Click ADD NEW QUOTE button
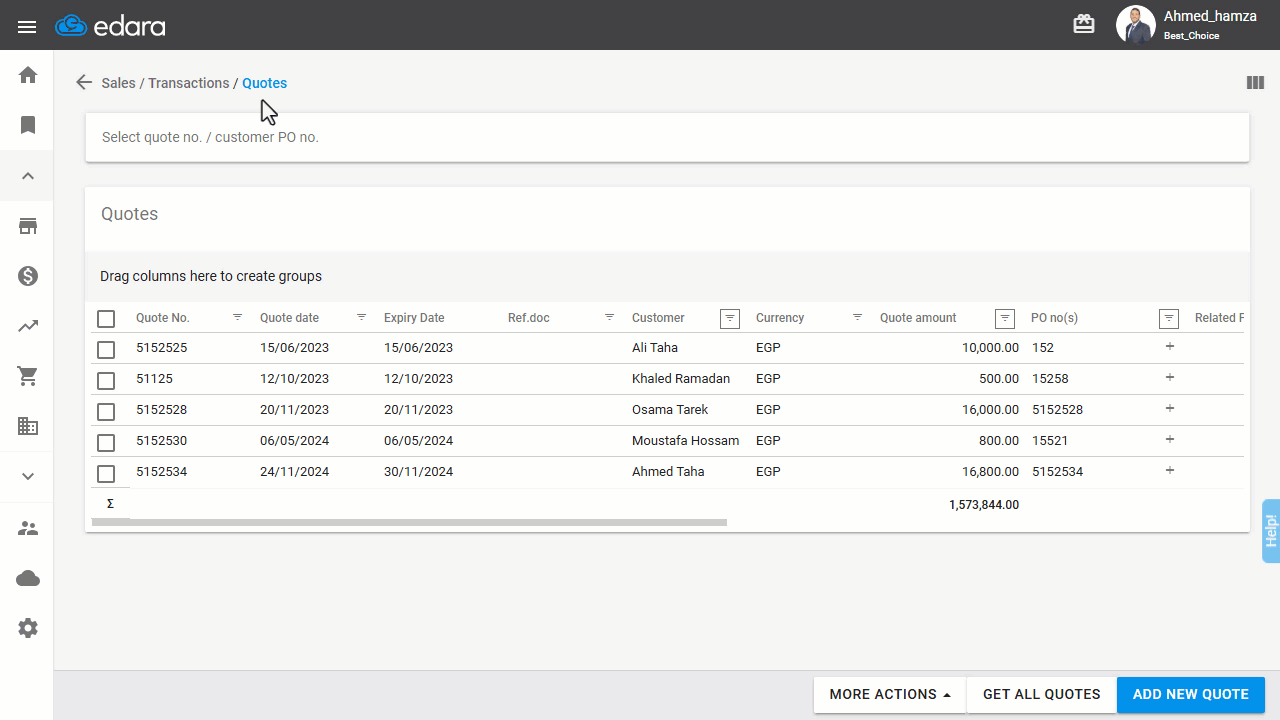The width and height of the screenshot is (1280, 720). point(1191,695)
